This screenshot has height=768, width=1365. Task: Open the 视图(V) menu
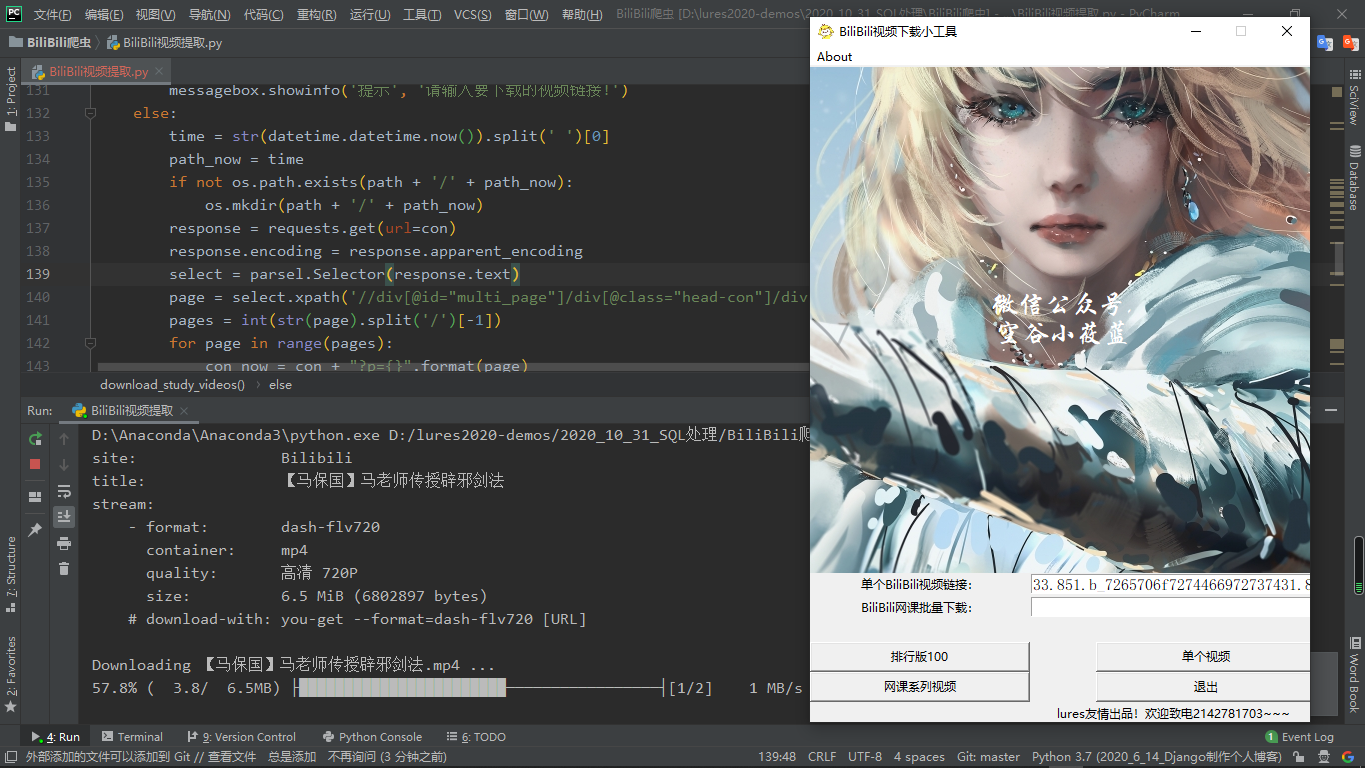click(156, 15)
